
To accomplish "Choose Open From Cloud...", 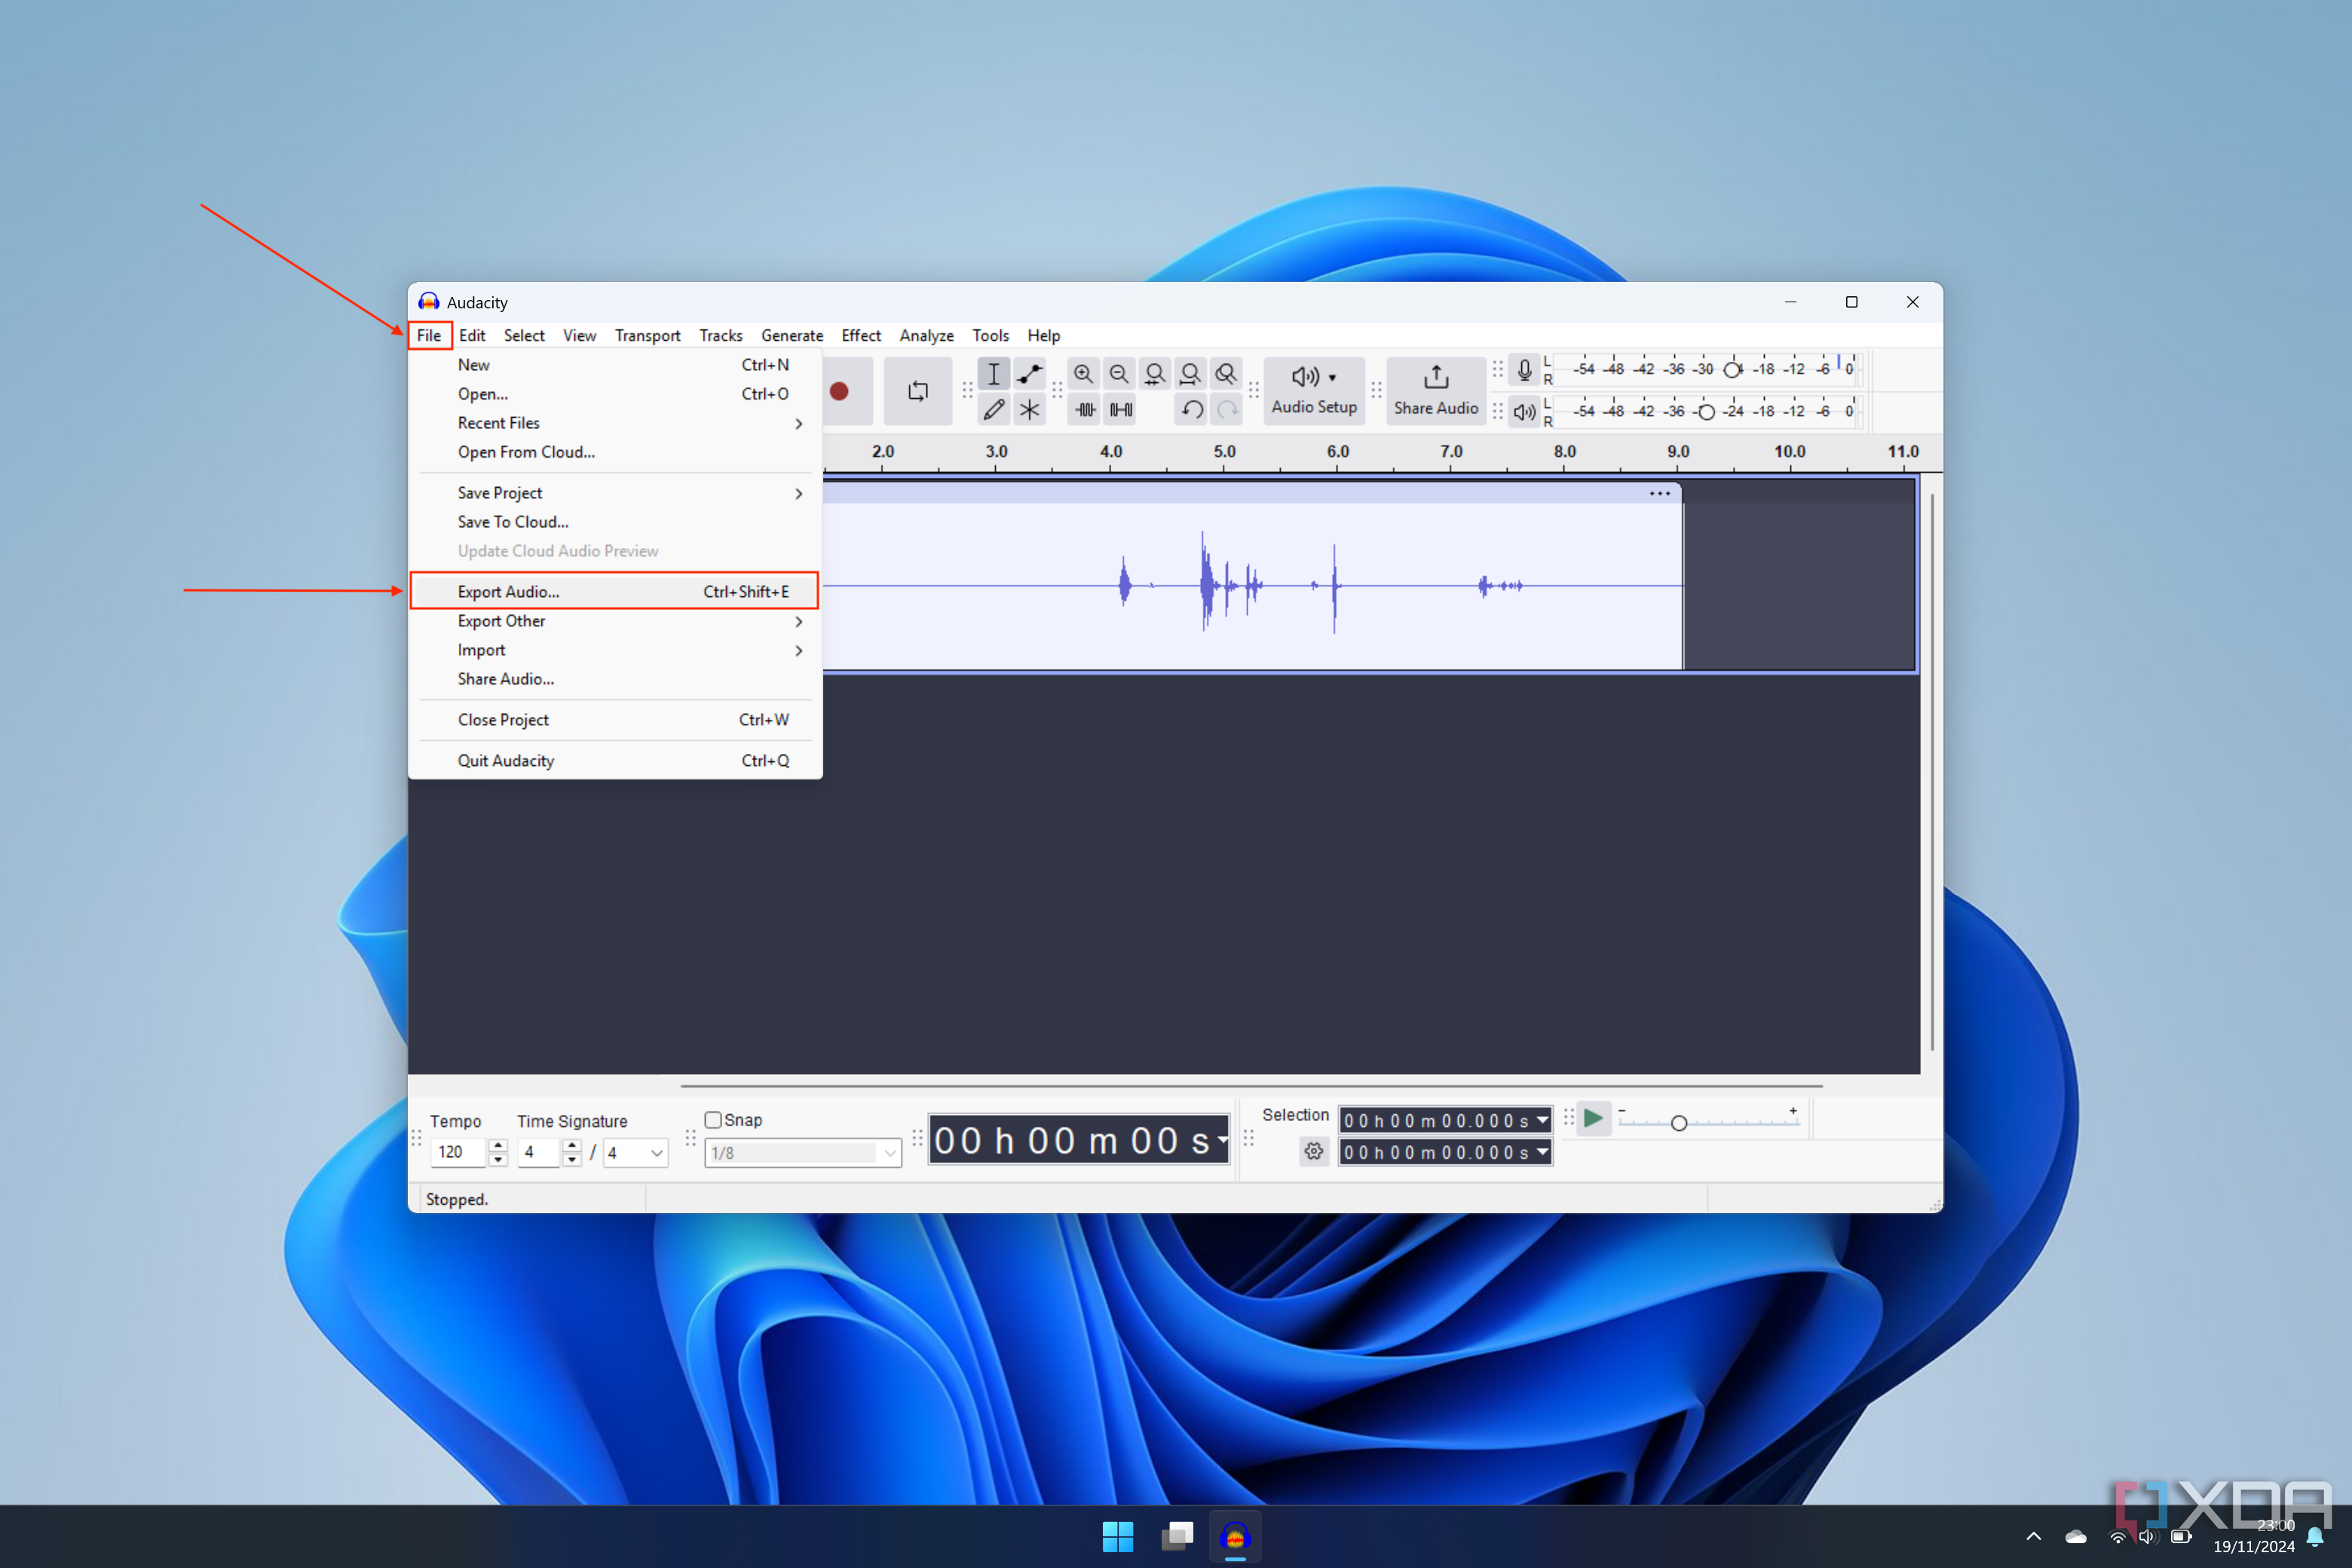I will [x=616, y=452].
